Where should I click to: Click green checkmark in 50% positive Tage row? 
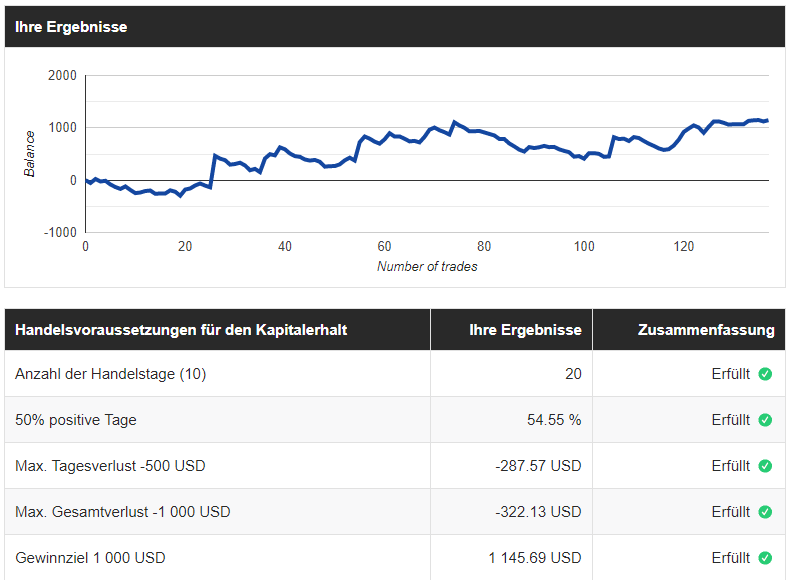(765, 420)
